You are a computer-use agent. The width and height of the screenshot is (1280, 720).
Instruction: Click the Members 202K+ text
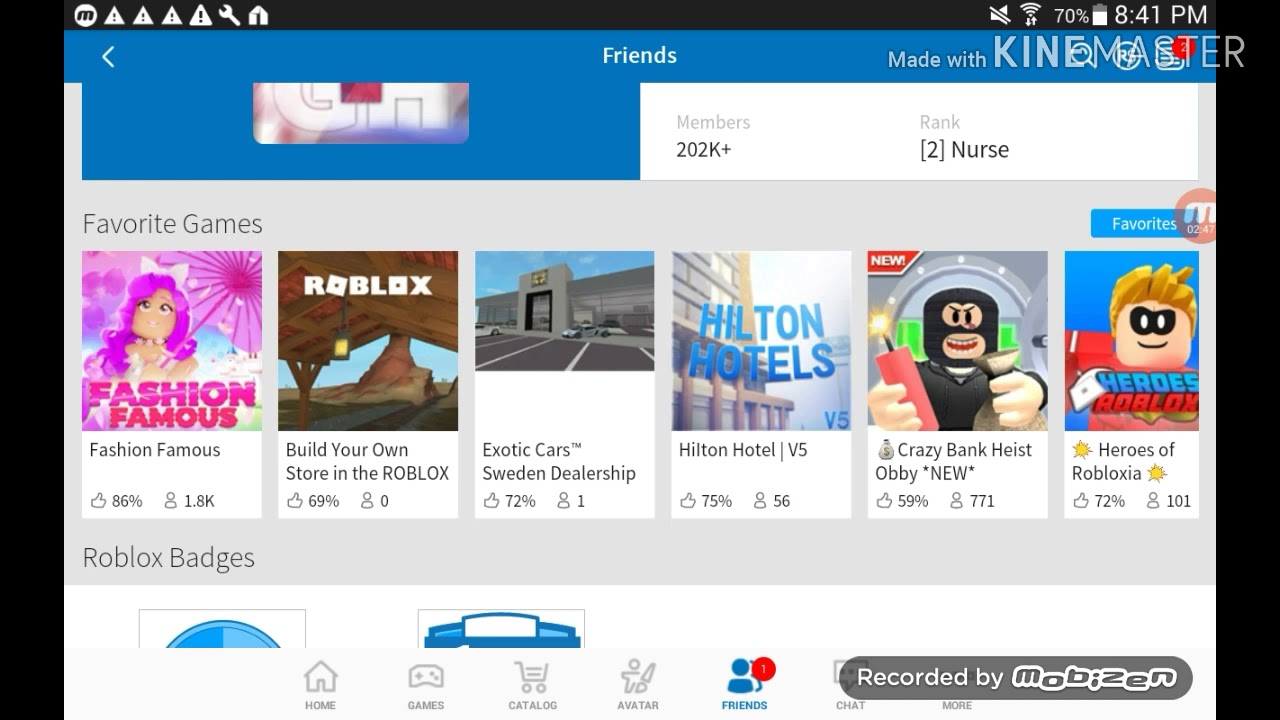click(x=704, y=150)
